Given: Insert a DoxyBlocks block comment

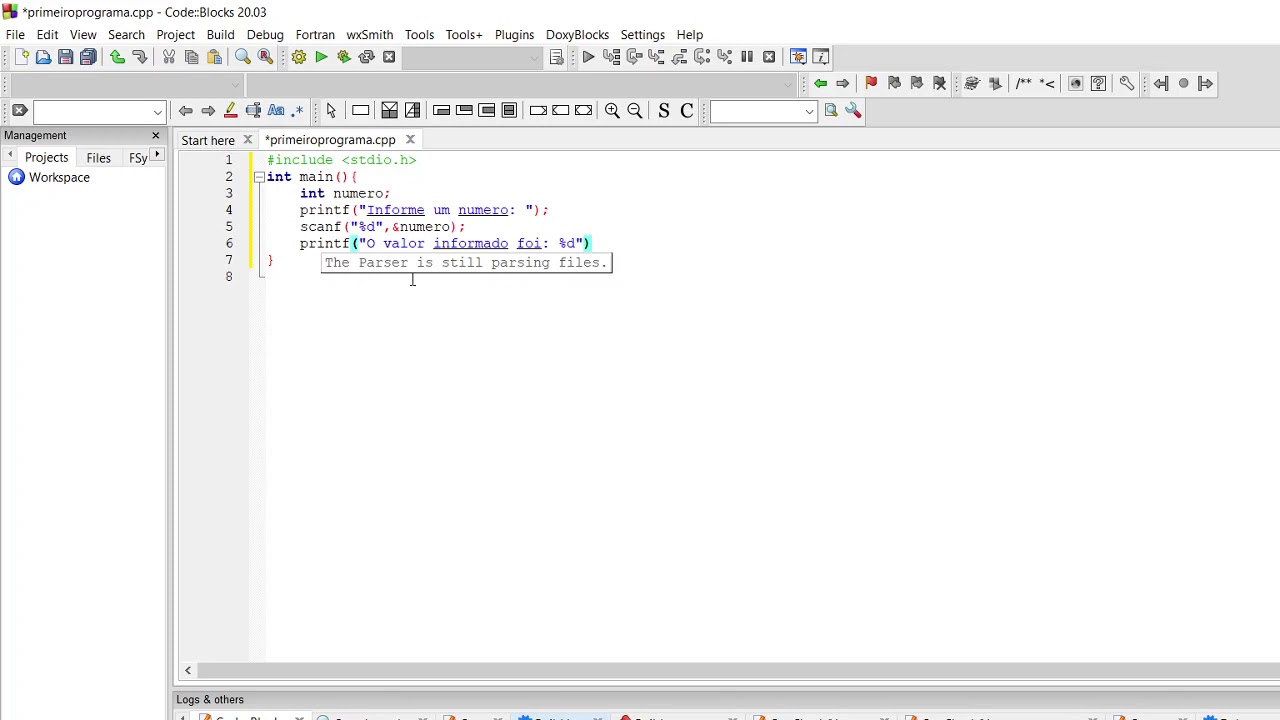Looking at the screenshot, I should point(1023,84).
